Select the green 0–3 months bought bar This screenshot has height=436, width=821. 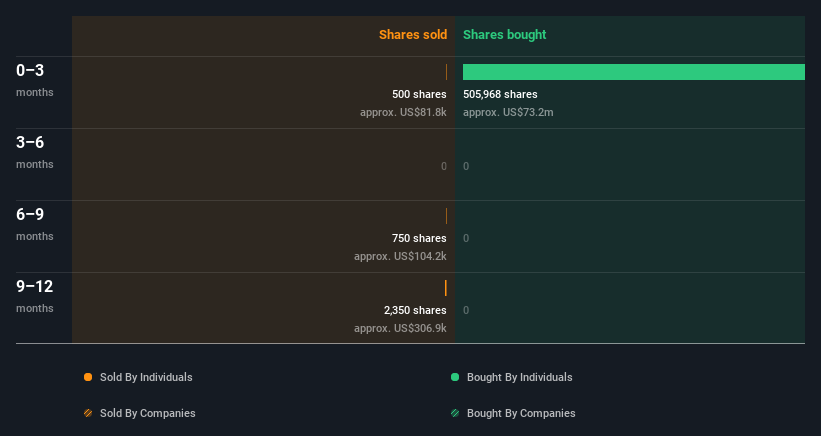(x=634, y=72)
